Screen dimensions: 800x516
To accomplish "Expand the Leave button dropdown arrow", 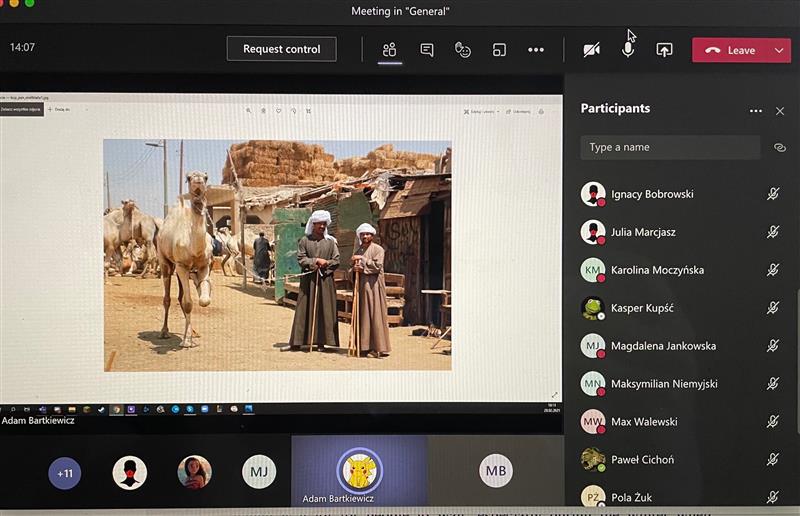I will (779, 50).
